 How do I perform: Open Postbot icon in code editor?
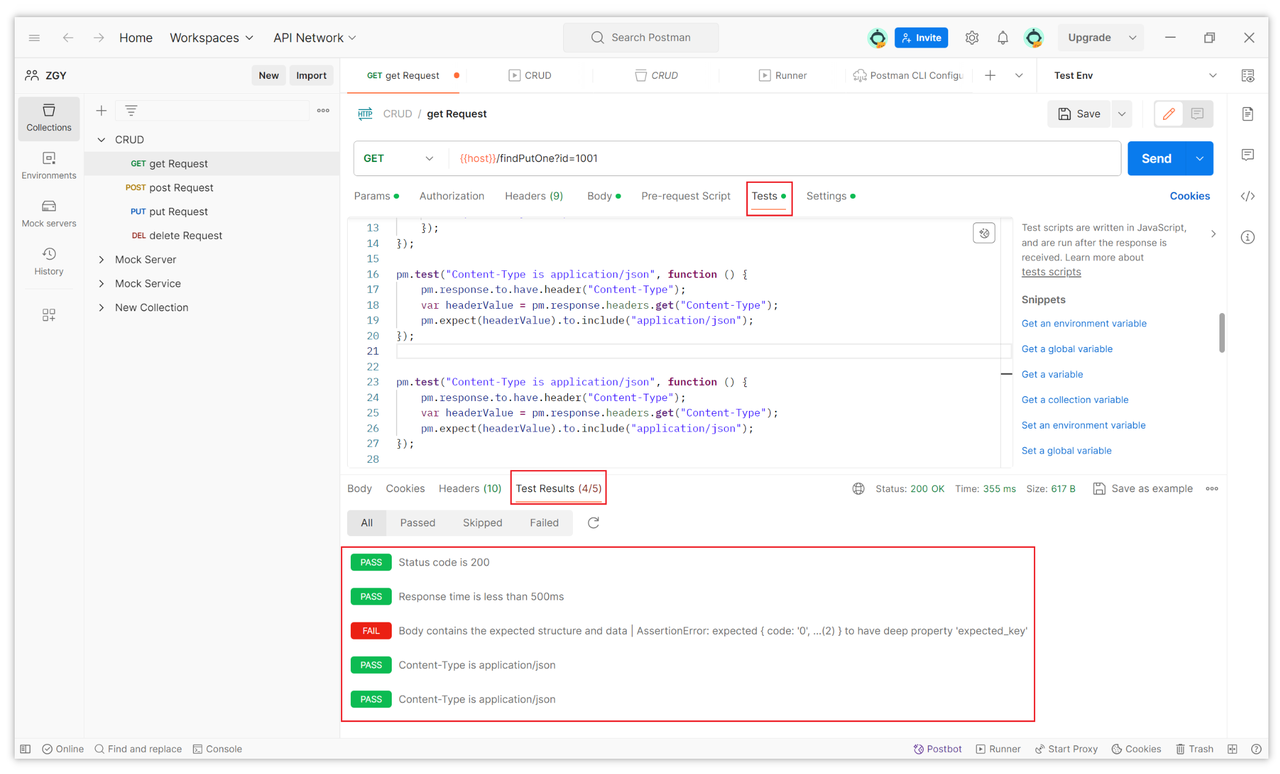tap(984, 233)
